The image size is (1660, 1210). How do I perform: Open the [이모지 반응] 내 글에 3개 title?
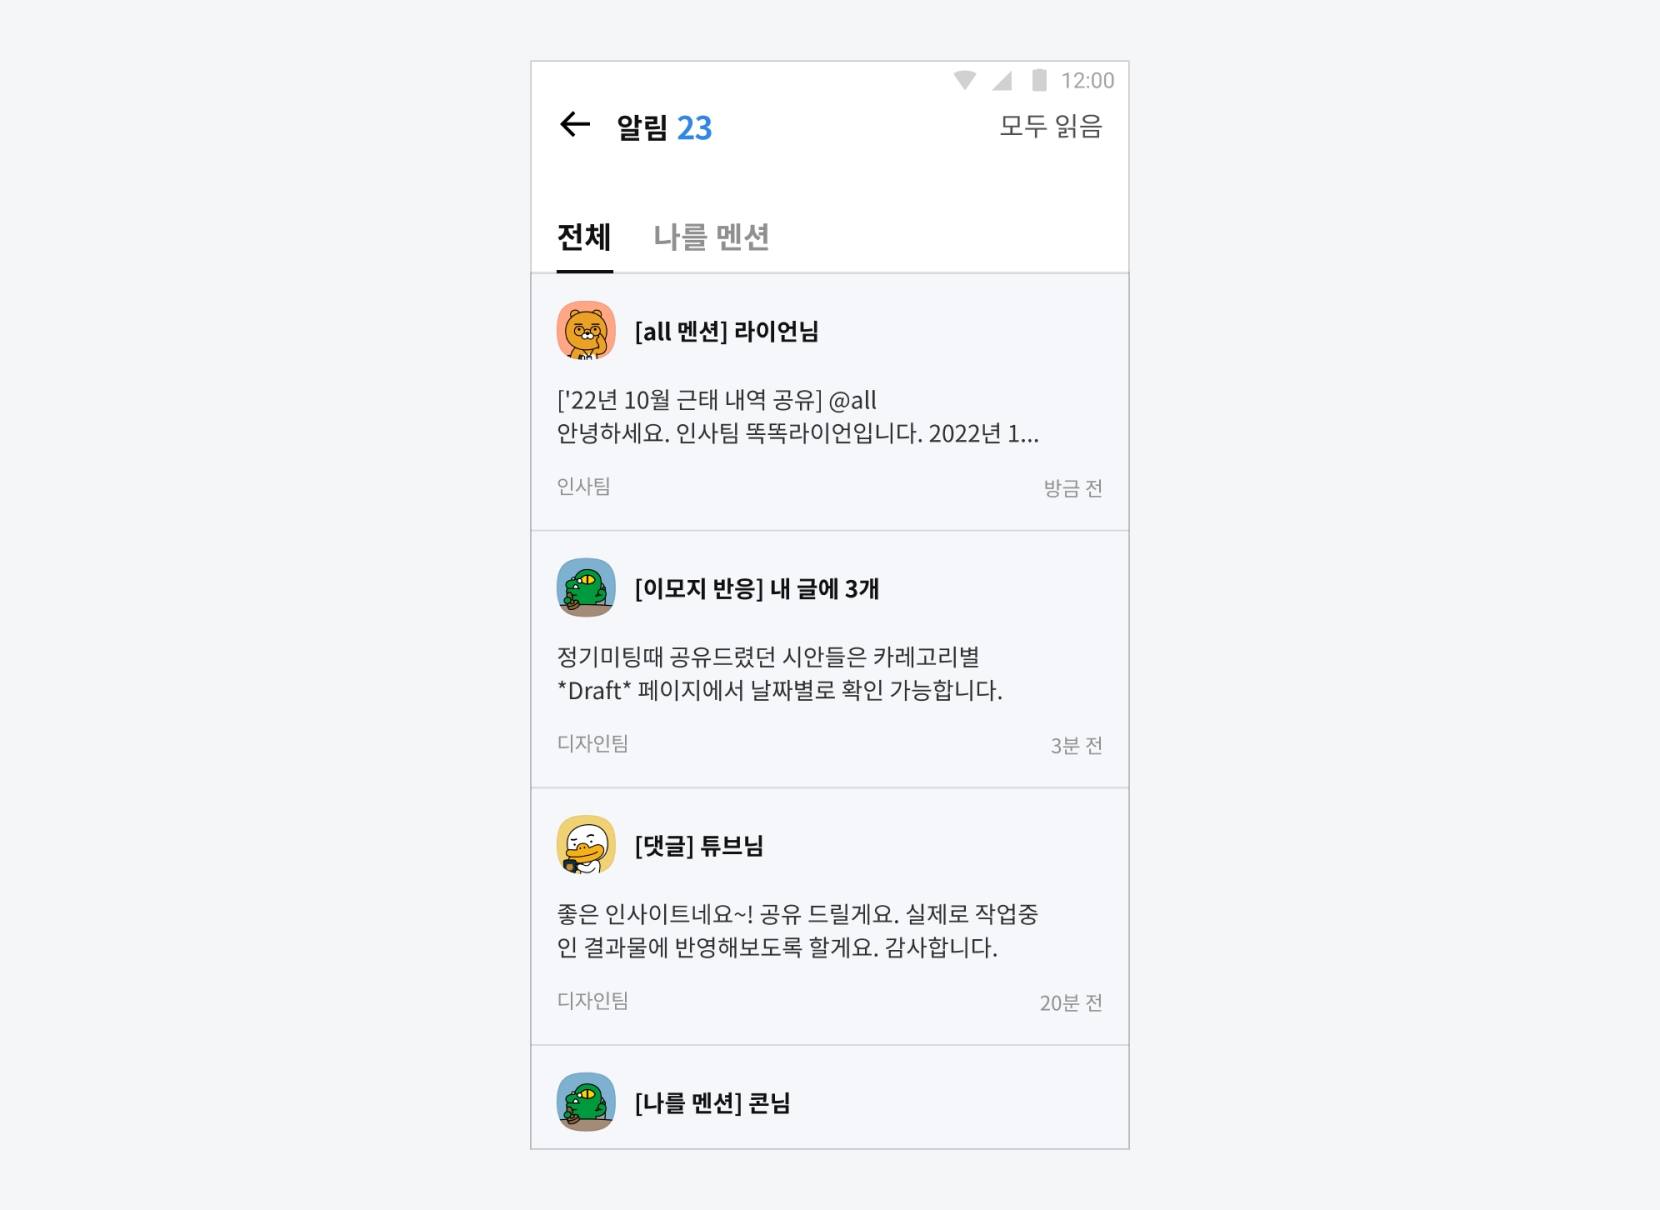[756, 589]
